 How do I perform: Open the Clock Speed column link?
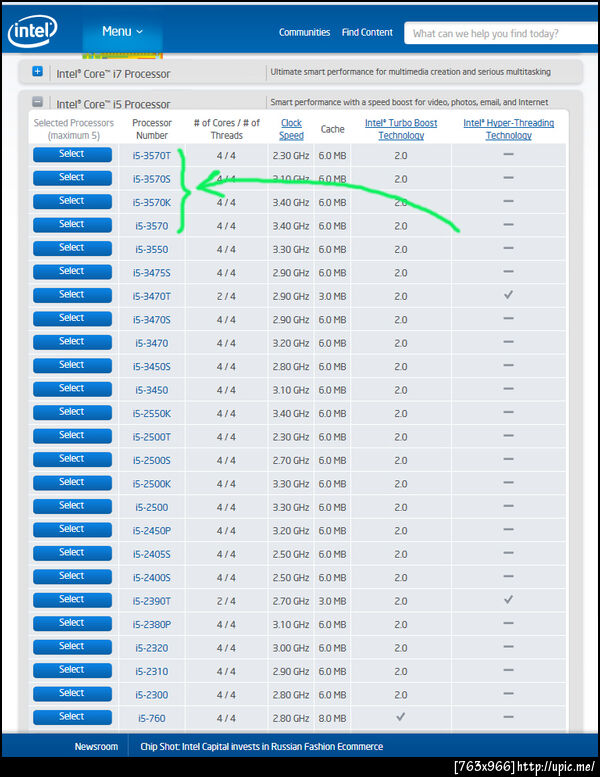[x=291, y=129]
